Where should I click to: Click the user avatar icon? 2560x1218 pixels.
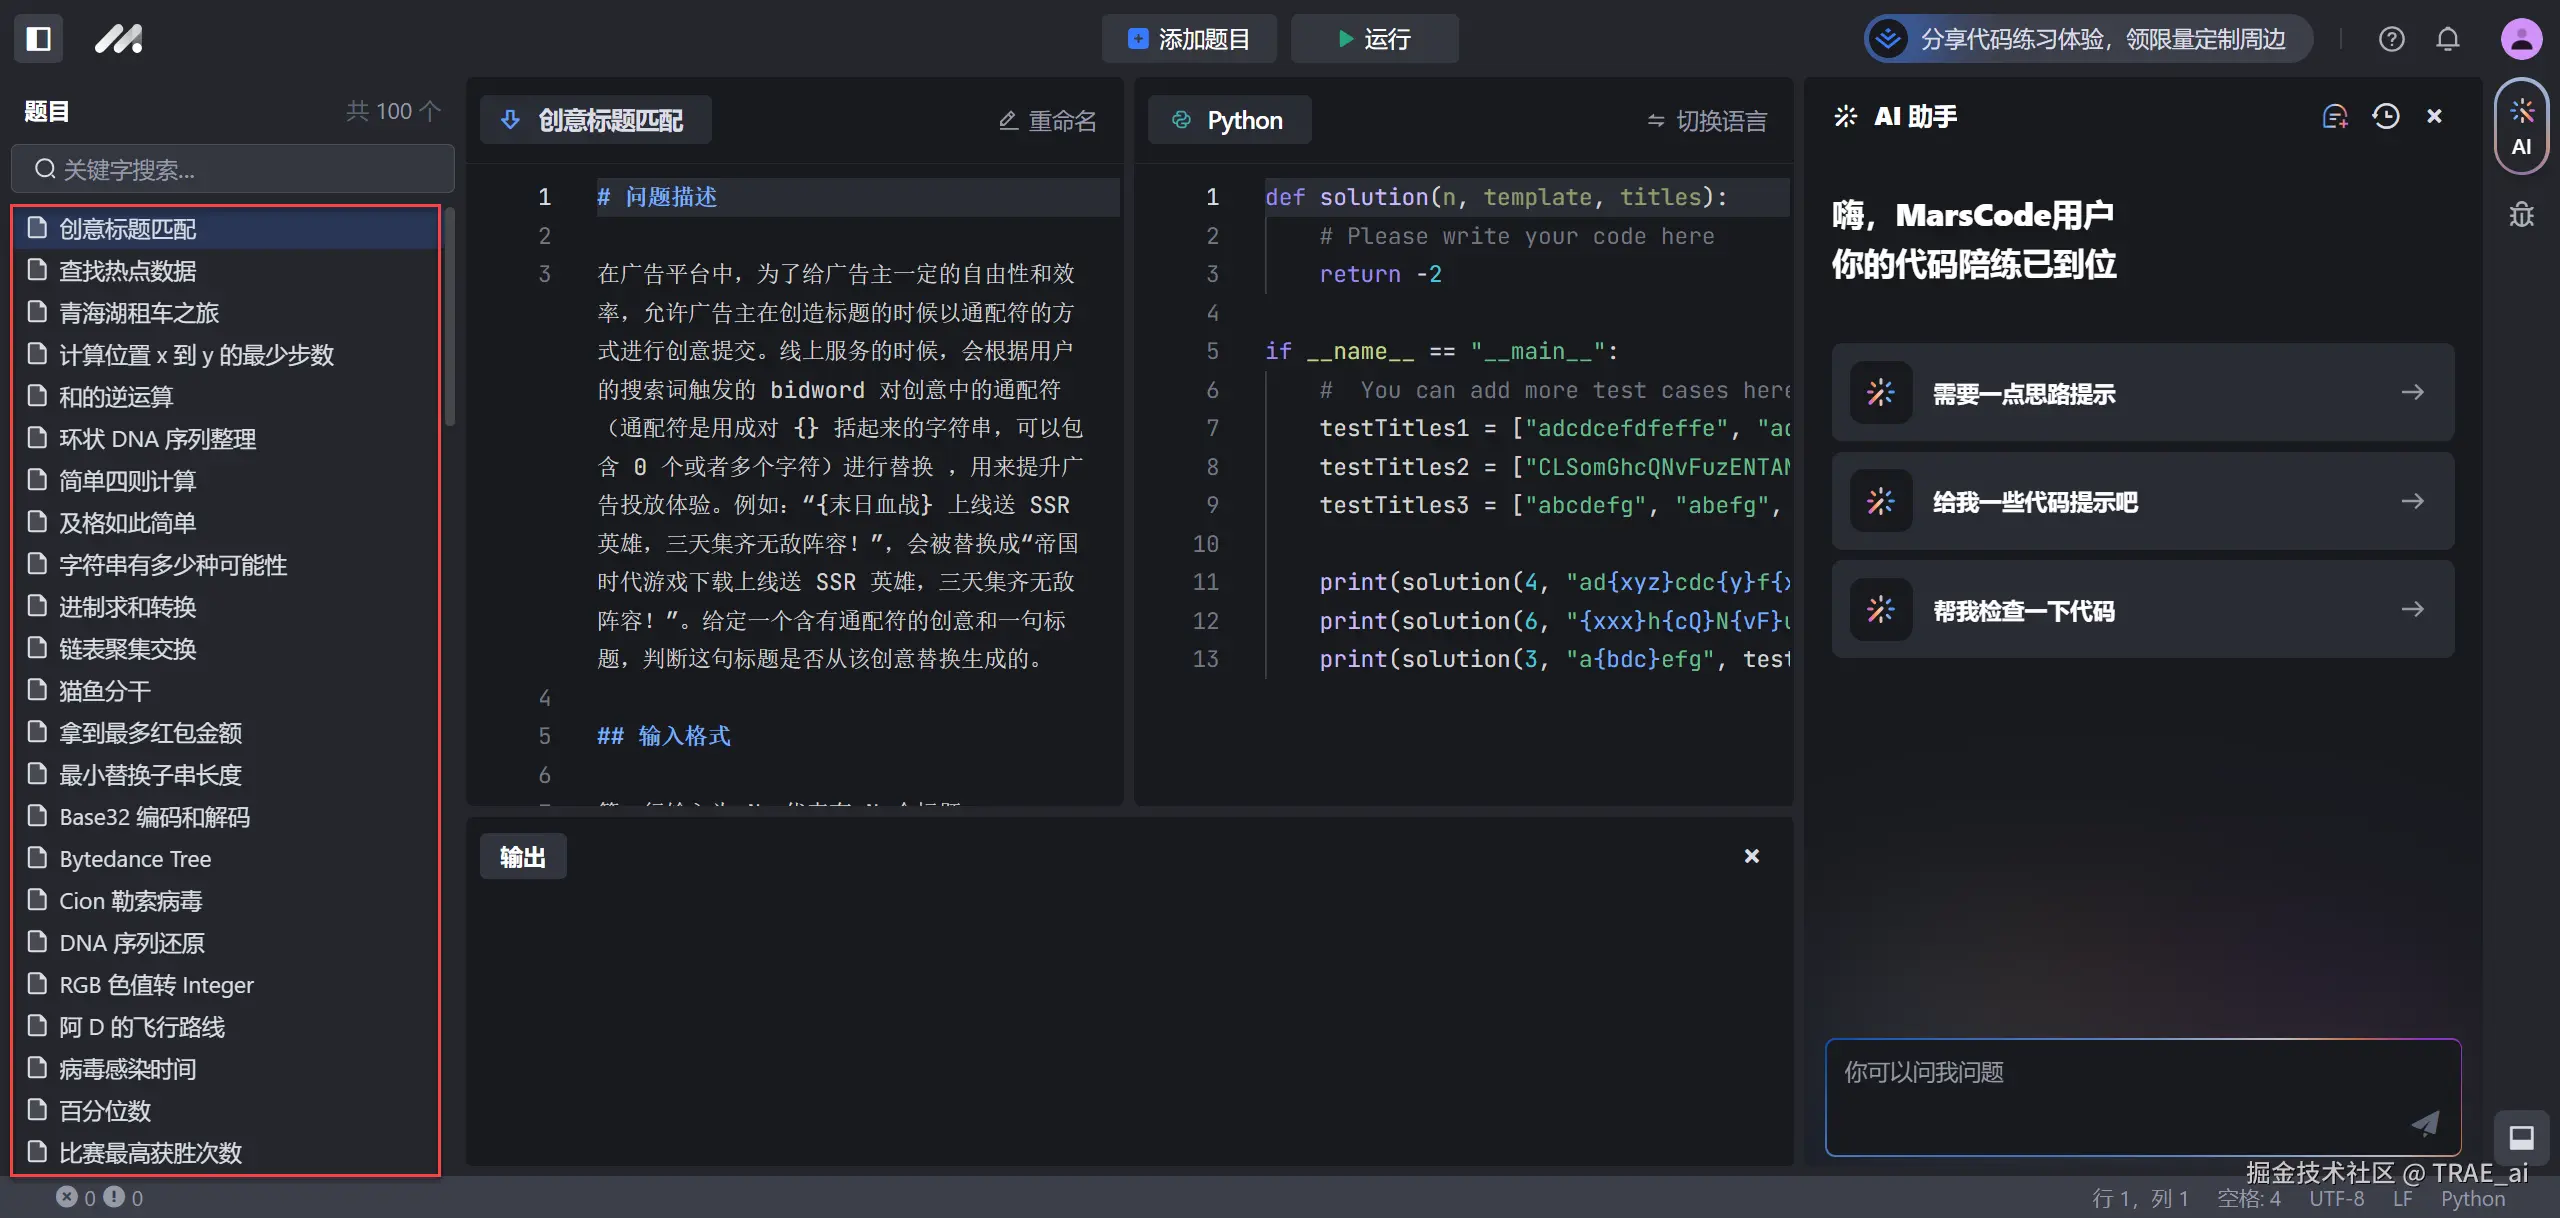(x=2521, y=39)
